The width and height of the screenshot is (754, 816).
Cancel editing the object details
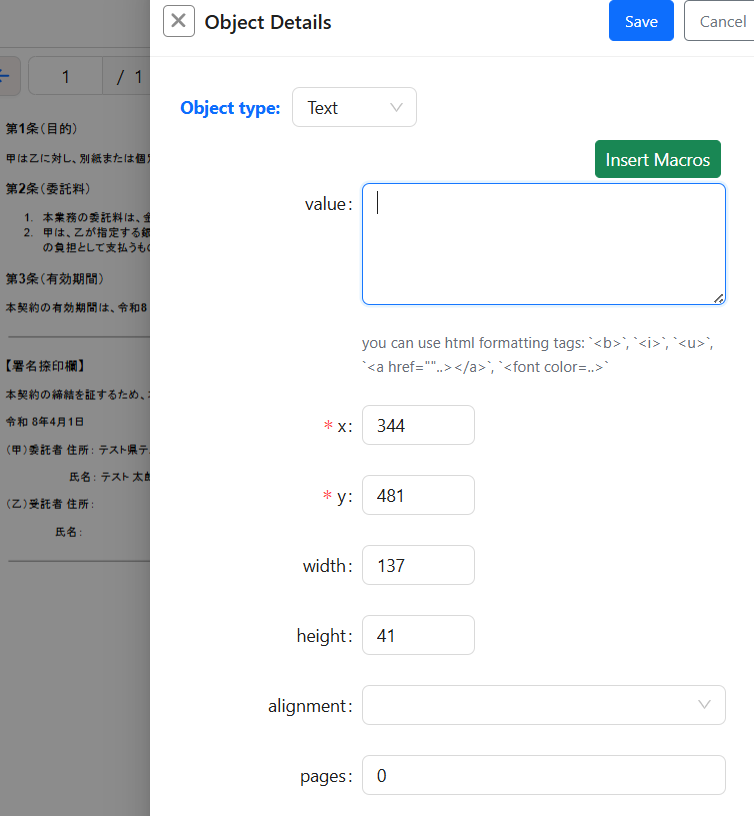[720, 21]
